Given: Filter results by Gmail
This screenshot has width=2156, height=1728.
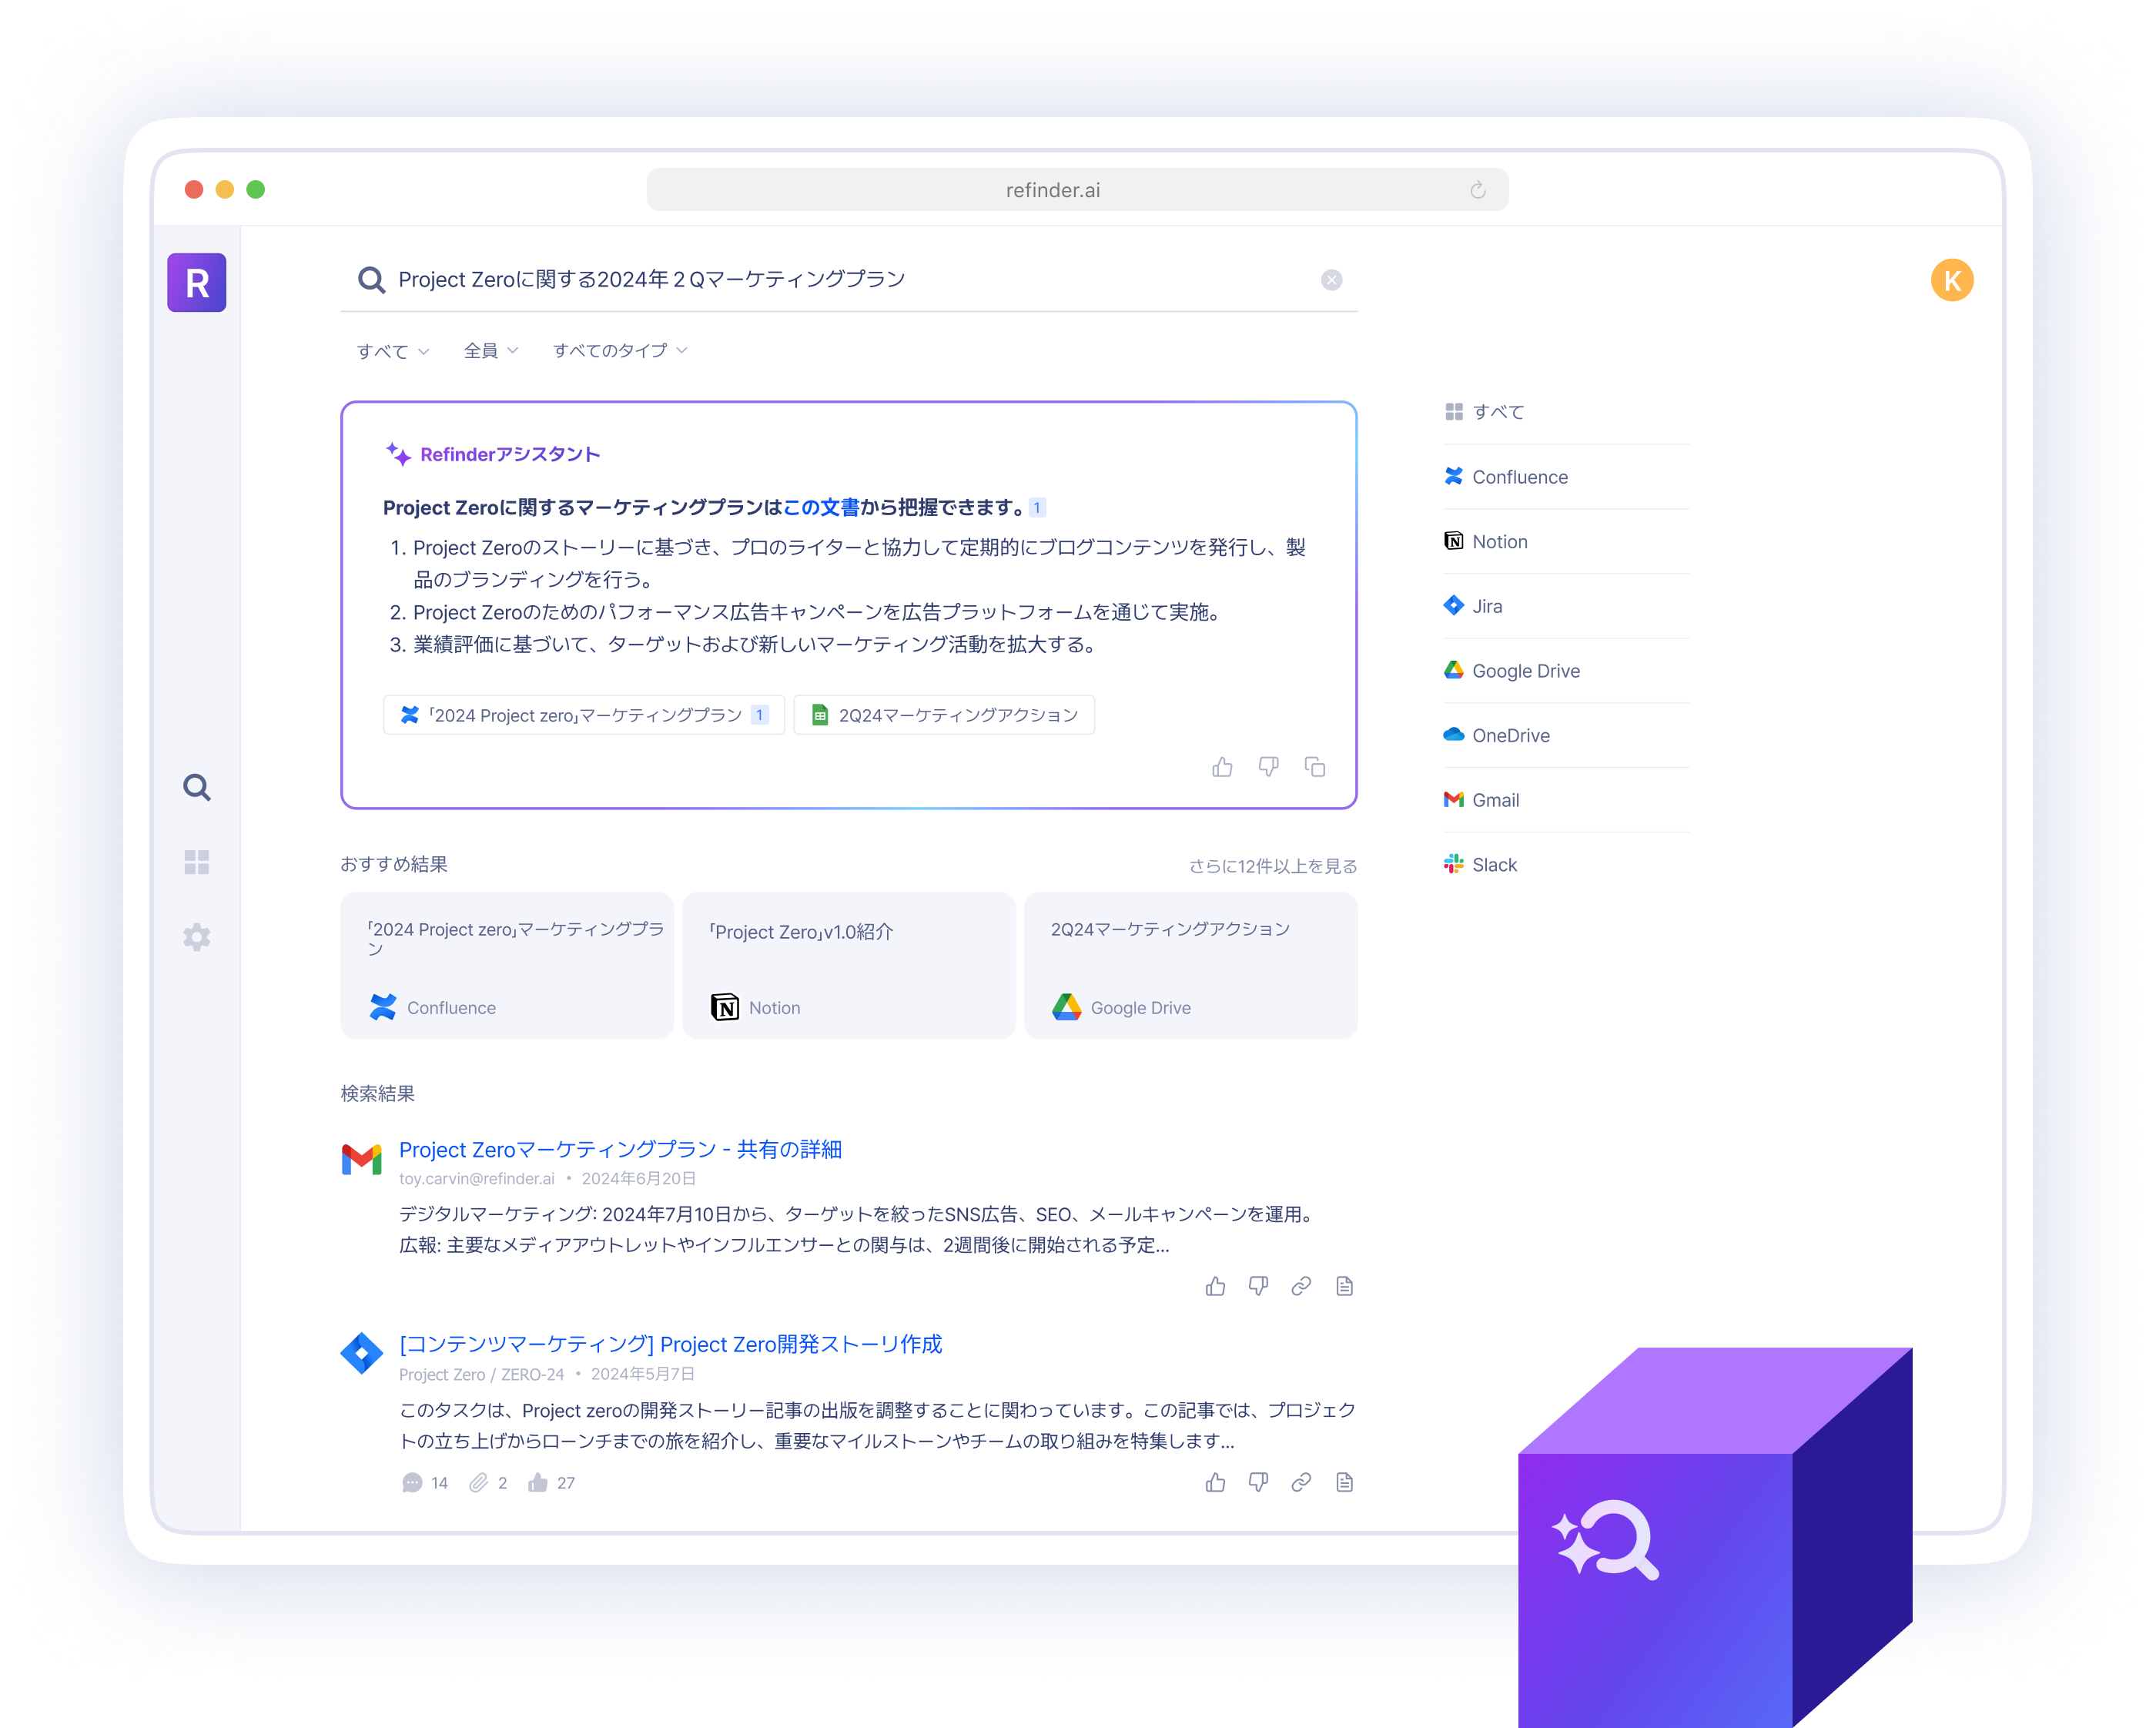Looking at the screenshot, I should point(1566,800).
